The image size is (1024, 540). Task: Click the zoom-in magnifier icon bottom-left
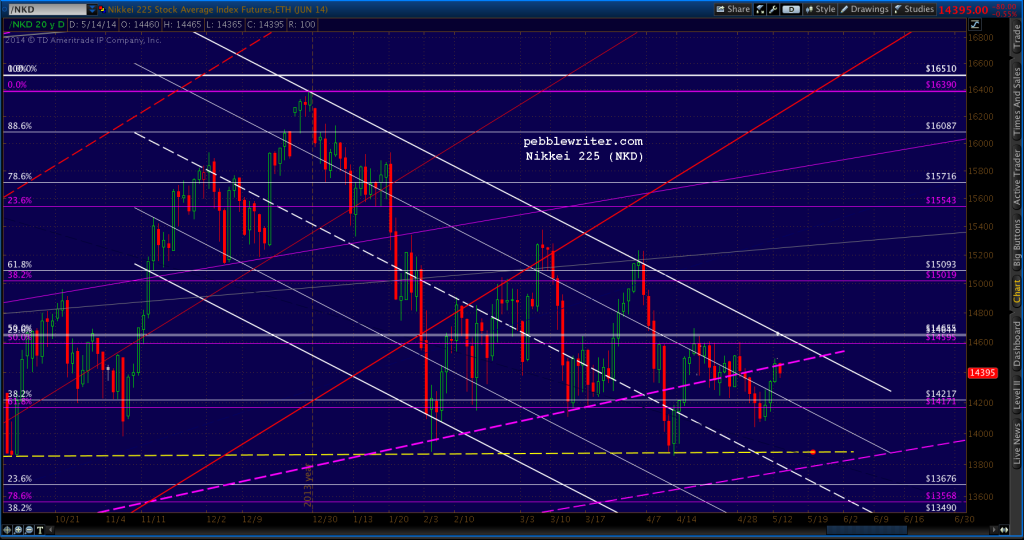click(18, 530)
